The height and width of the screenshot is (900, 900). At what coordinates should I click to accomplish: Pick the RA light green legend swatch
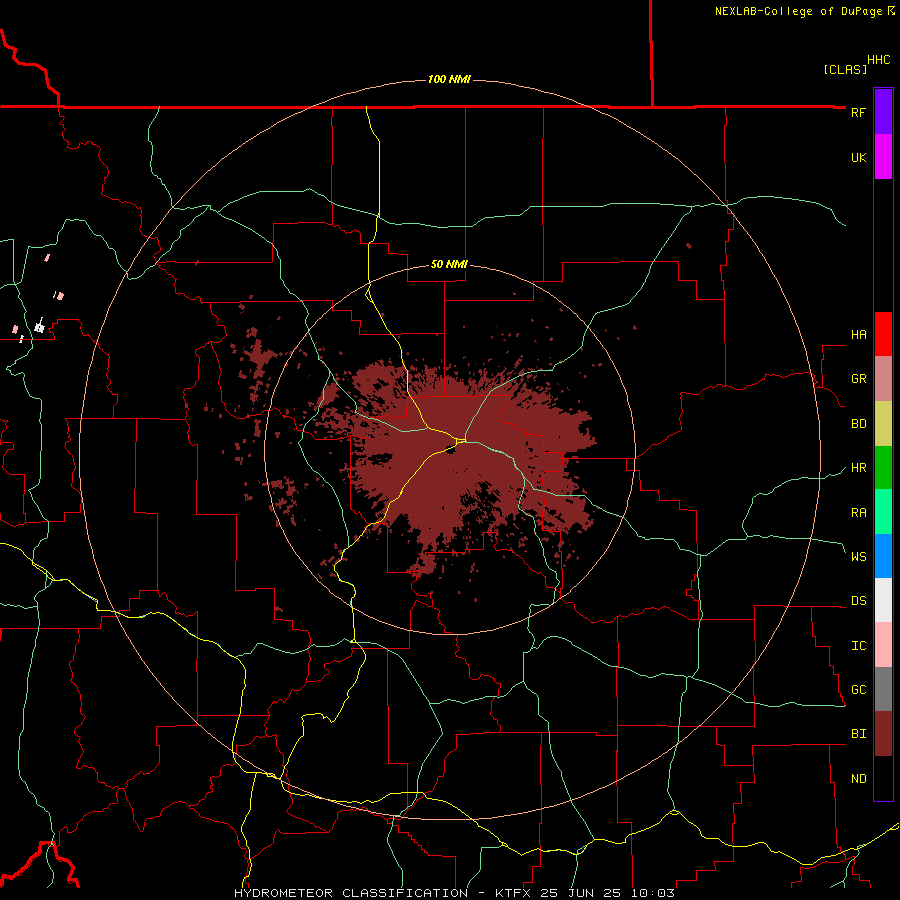[x=883, y=512]
